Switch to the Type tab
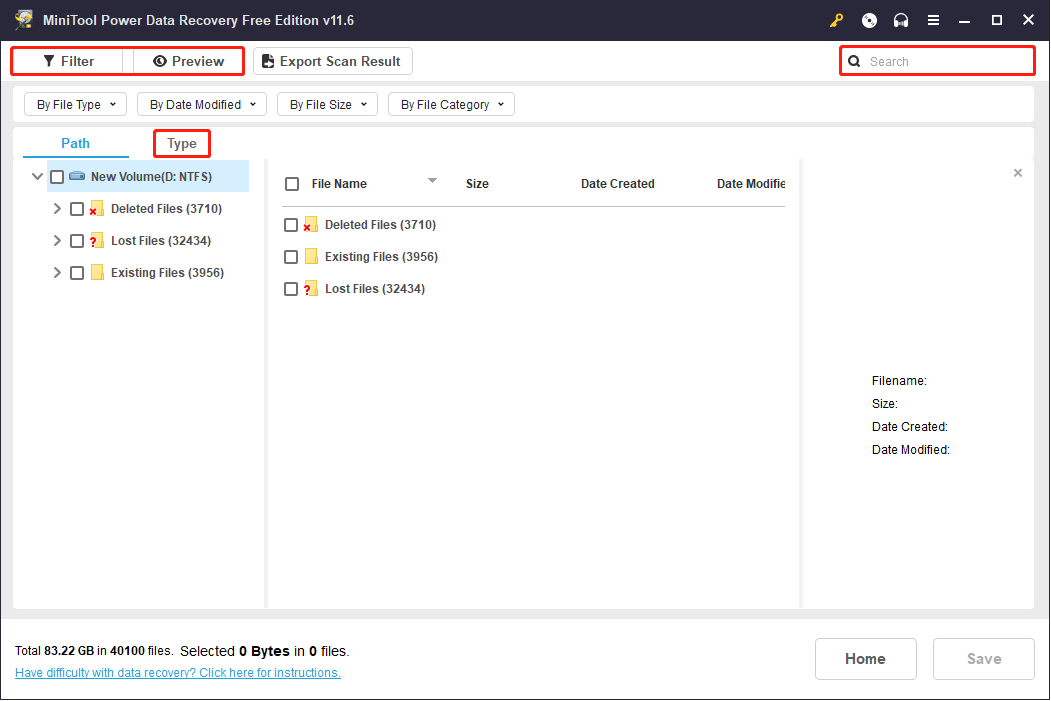The width and height of the screenshot is (1051, 701). (182, 143)
